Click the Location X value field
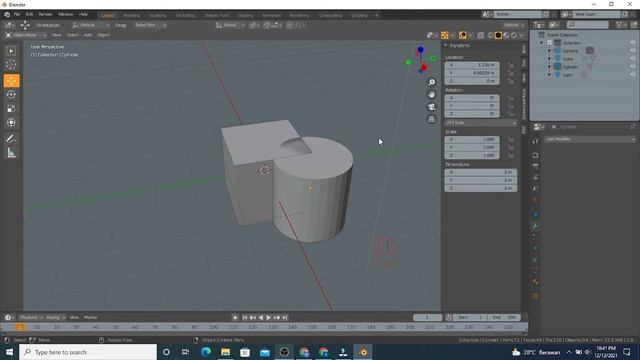The image size is (640, 360). 472,65
